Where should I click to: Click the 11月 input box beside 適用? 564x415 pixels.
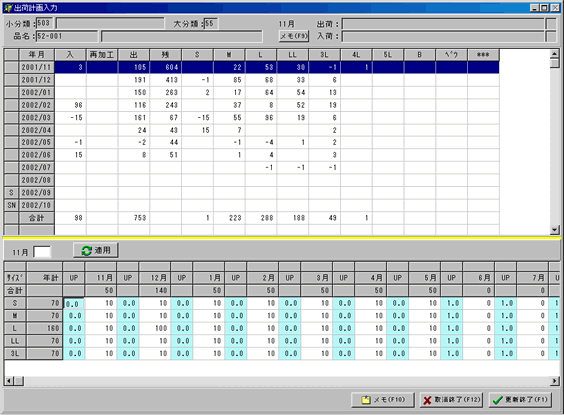click(42, 252)
